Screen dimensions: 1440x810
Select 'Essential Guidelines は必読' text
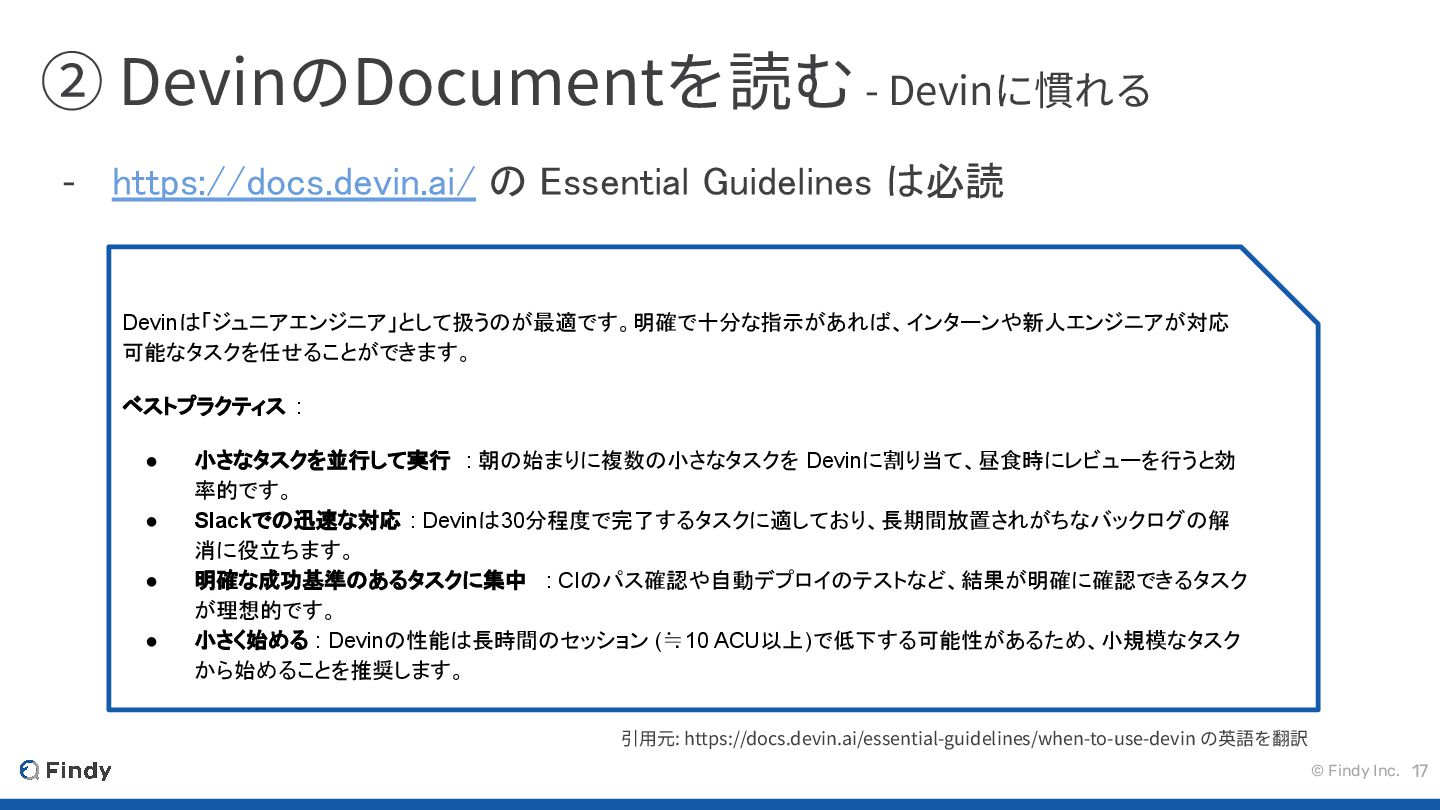(x=771, y=182)
